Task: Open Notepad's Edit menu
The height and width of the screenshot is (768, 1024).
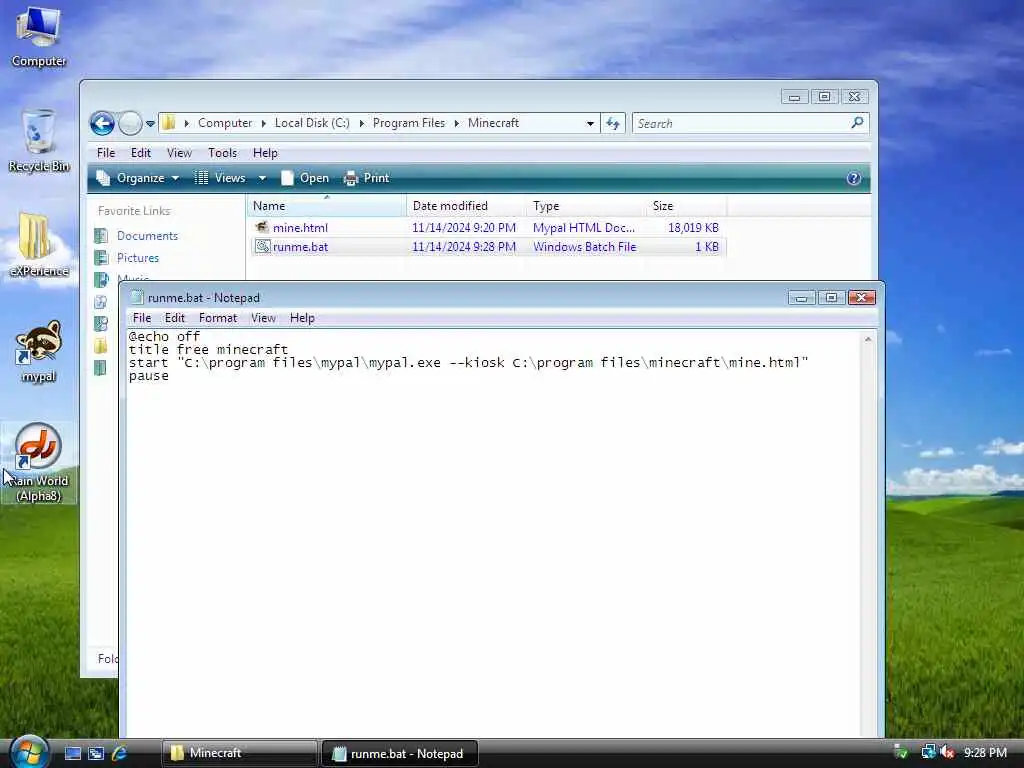Action: point(174,318)
